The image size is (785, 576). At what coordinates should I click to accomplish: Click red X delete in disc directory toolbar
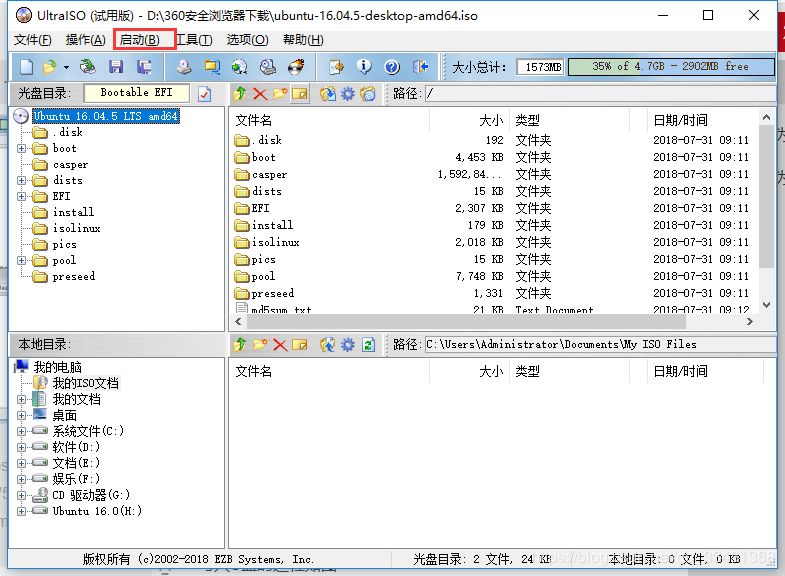(x=260, y=94)
